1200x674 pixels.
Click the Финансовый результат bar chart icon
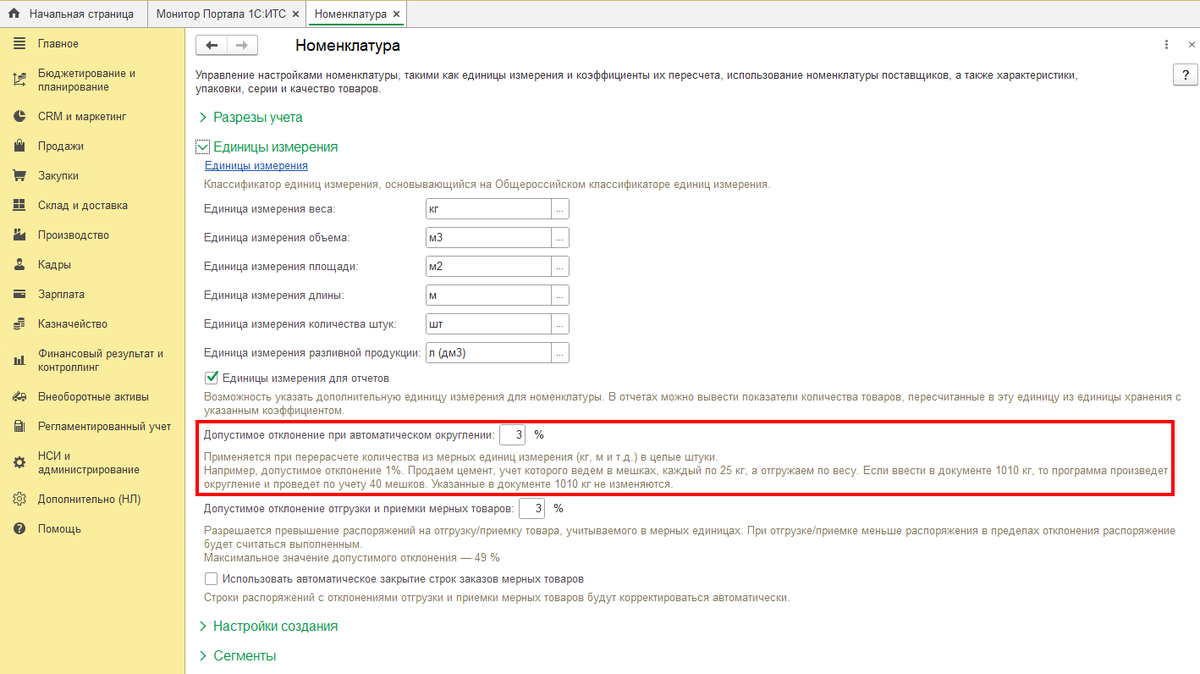pyautogui.click(x=18, y=360)
